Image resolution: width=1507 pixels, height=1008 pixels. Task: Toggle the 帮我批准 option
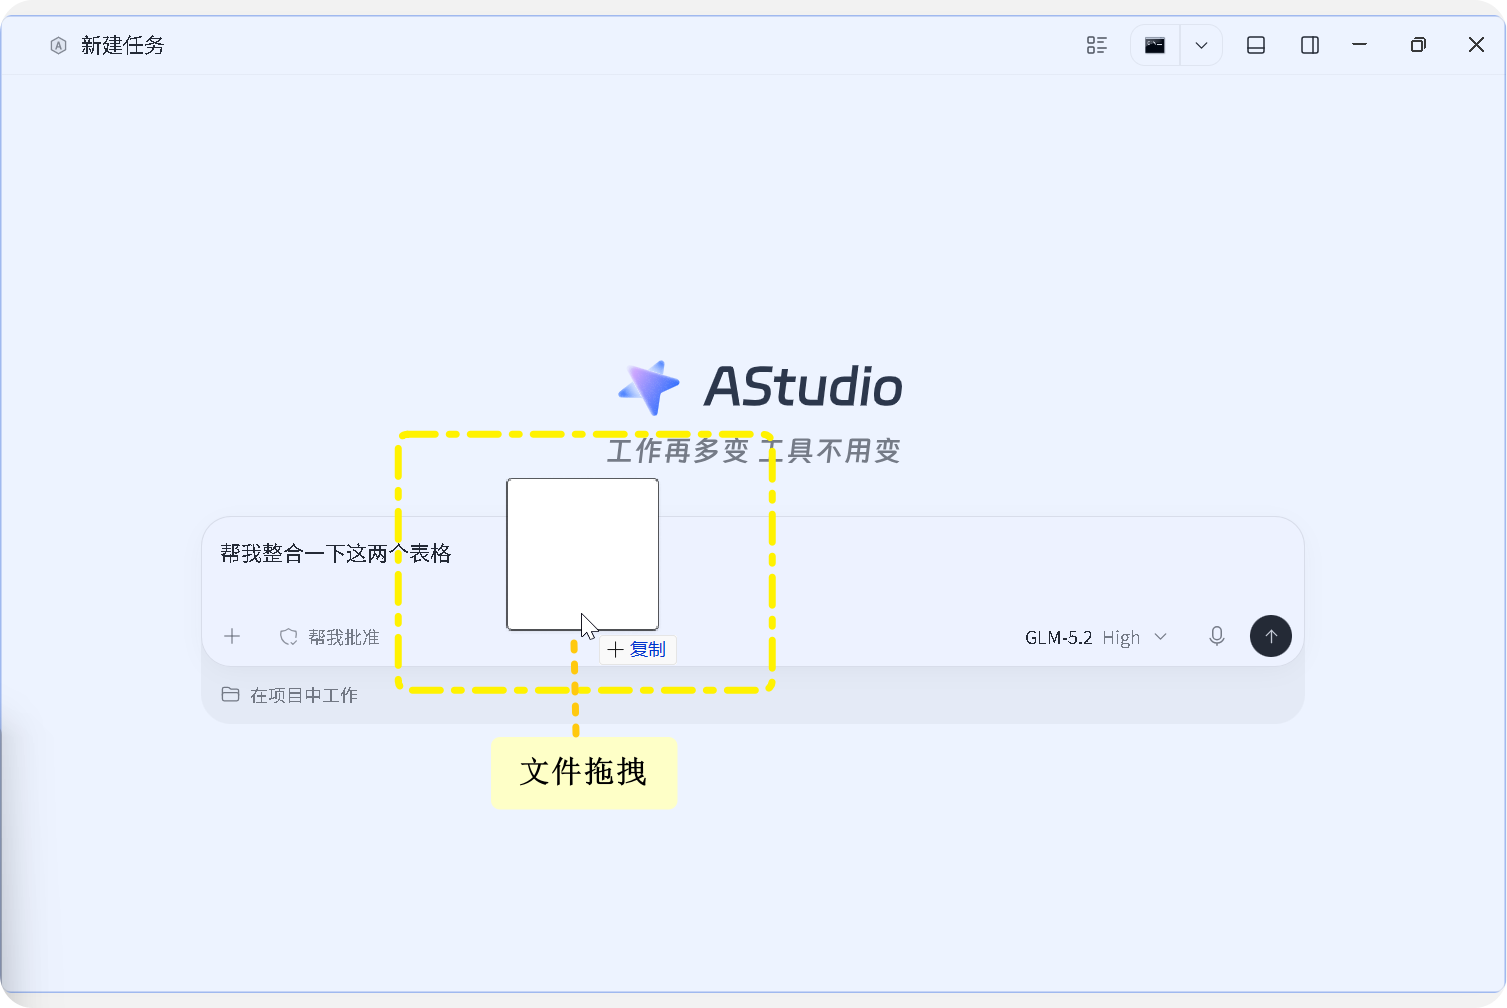(x=329, y=637)
